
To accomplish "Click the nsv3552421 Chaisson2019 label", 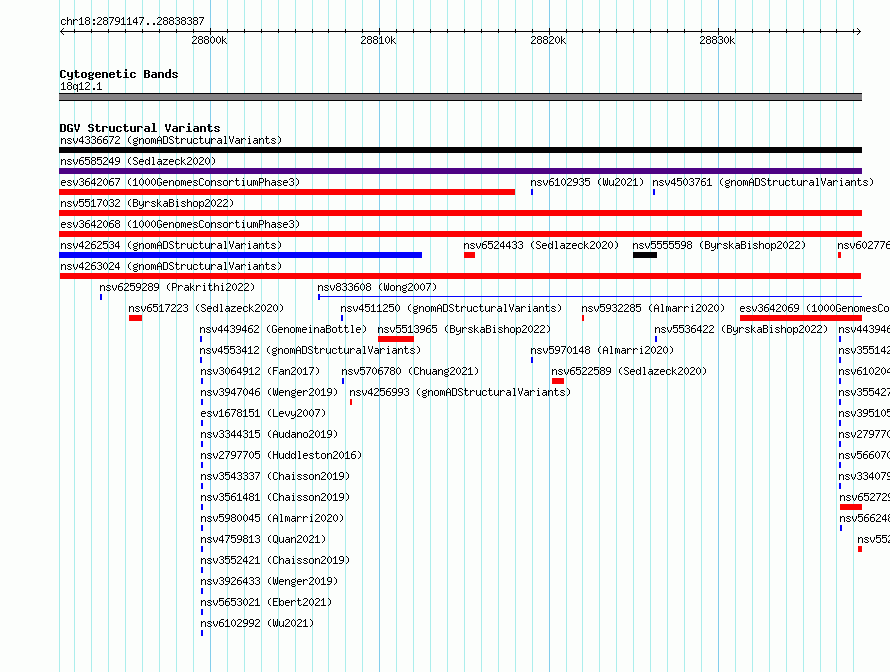I will tap(275, 560).
